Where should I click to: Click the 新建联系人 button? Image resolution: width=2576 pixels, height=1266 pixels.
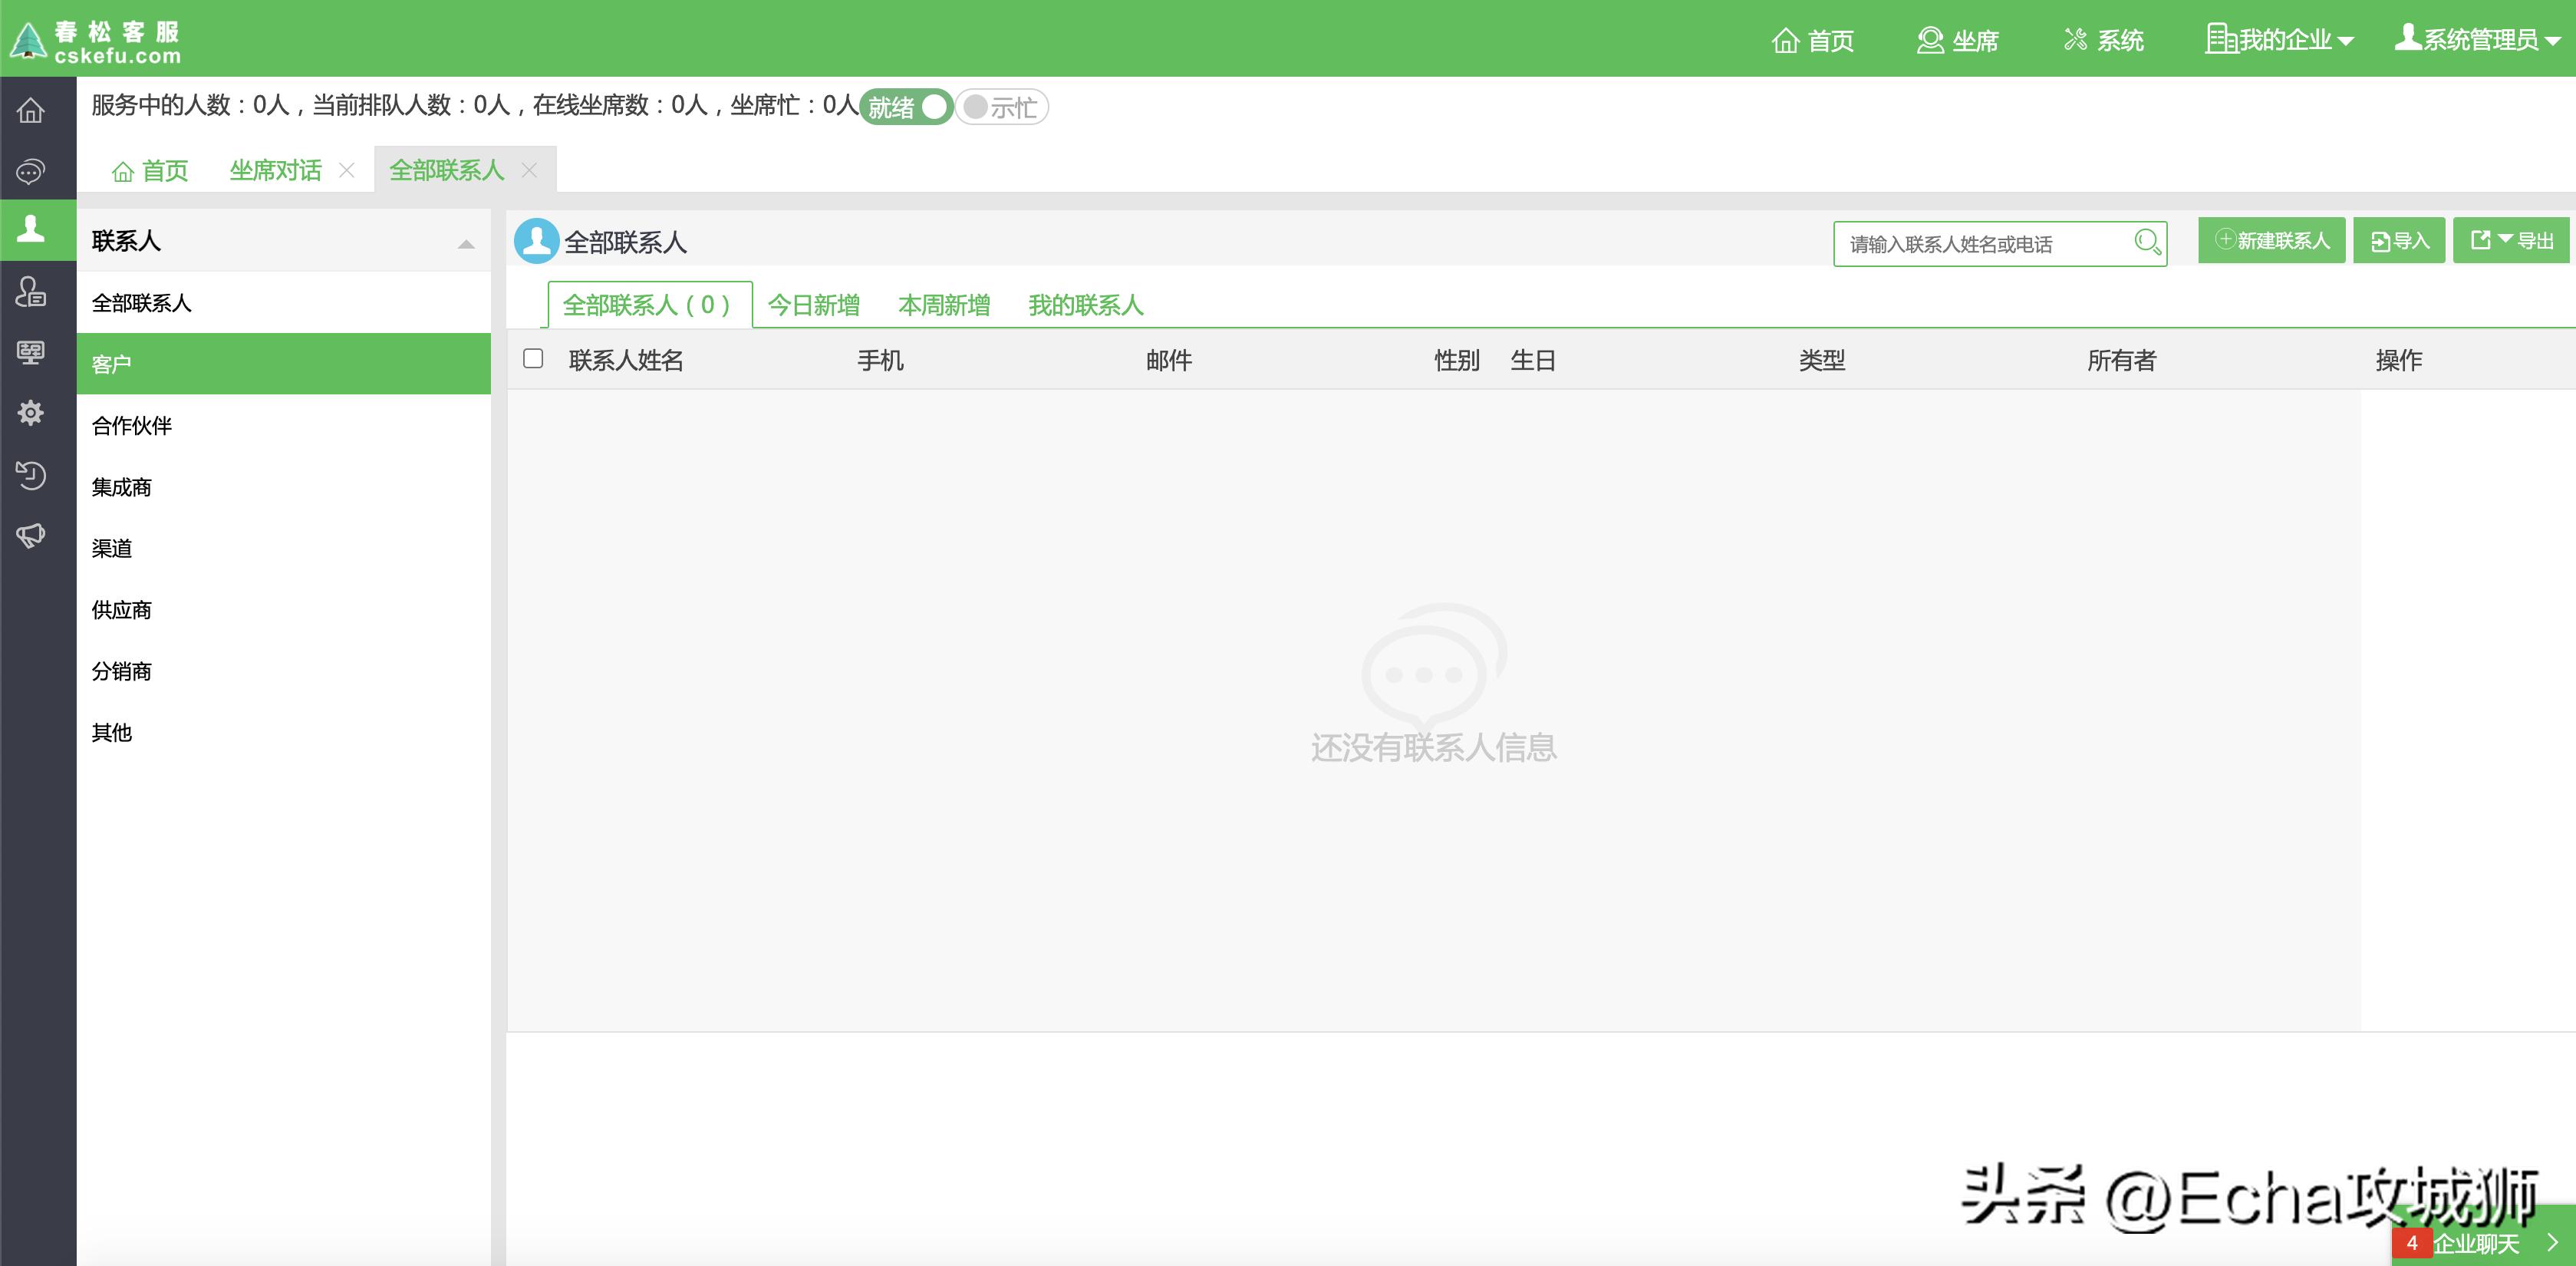[x=2271, y=240]
